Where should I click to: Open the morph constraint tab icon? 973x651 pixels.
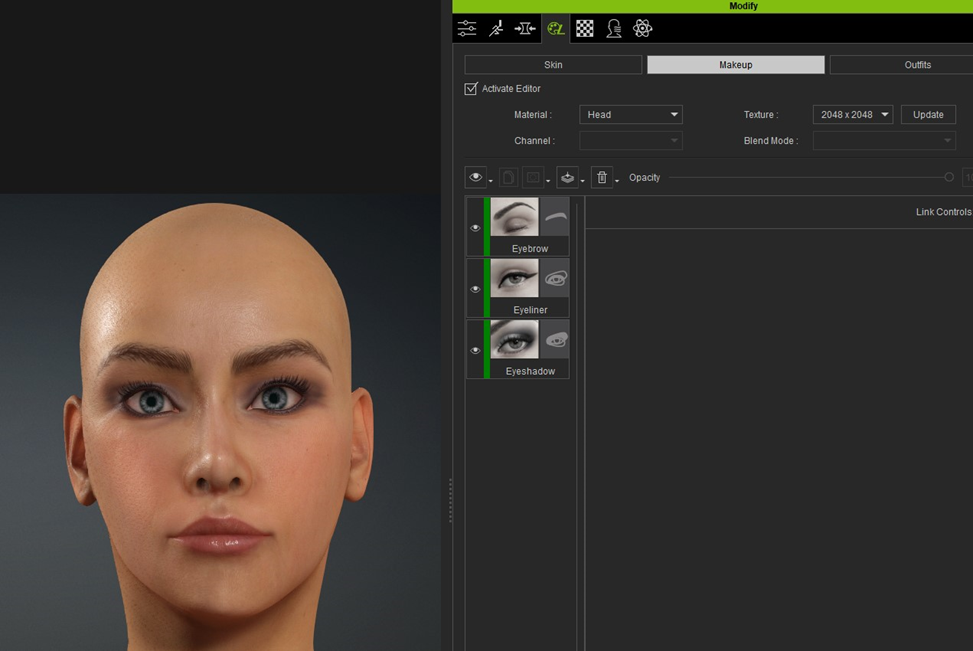[525, 29]
